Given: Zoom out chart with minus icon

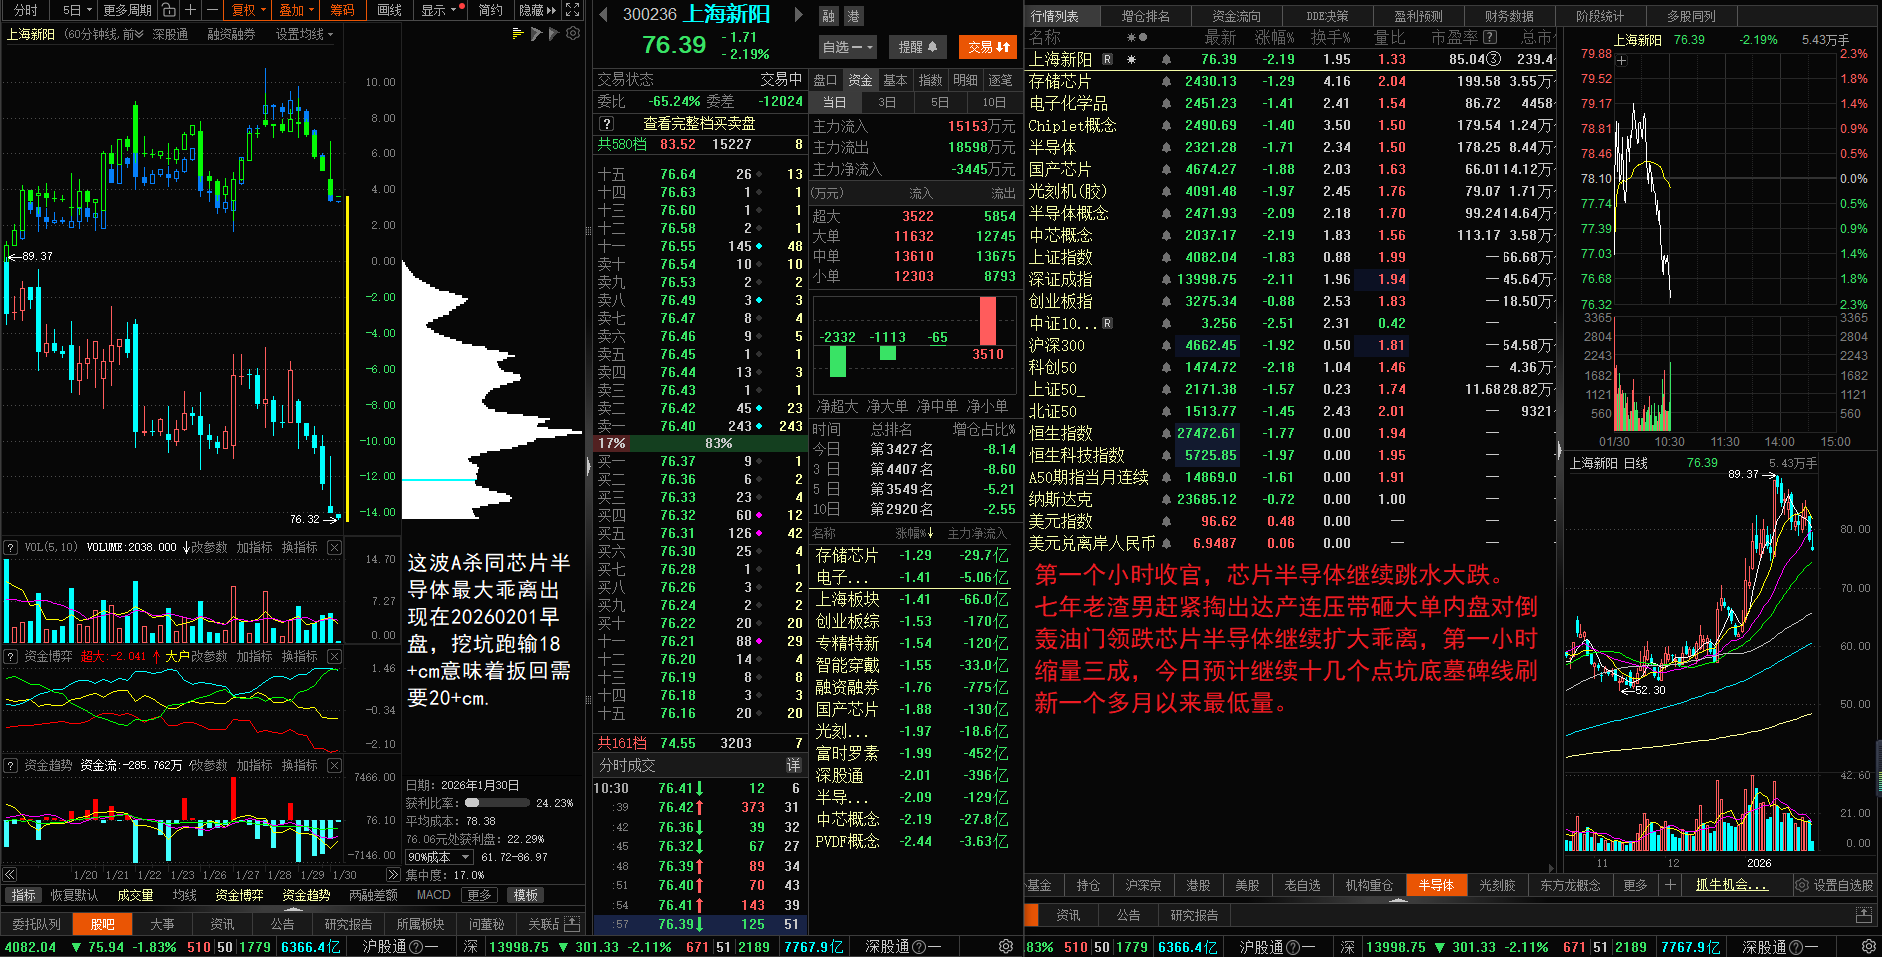Looking at the screenshot, I should (212, 10).
